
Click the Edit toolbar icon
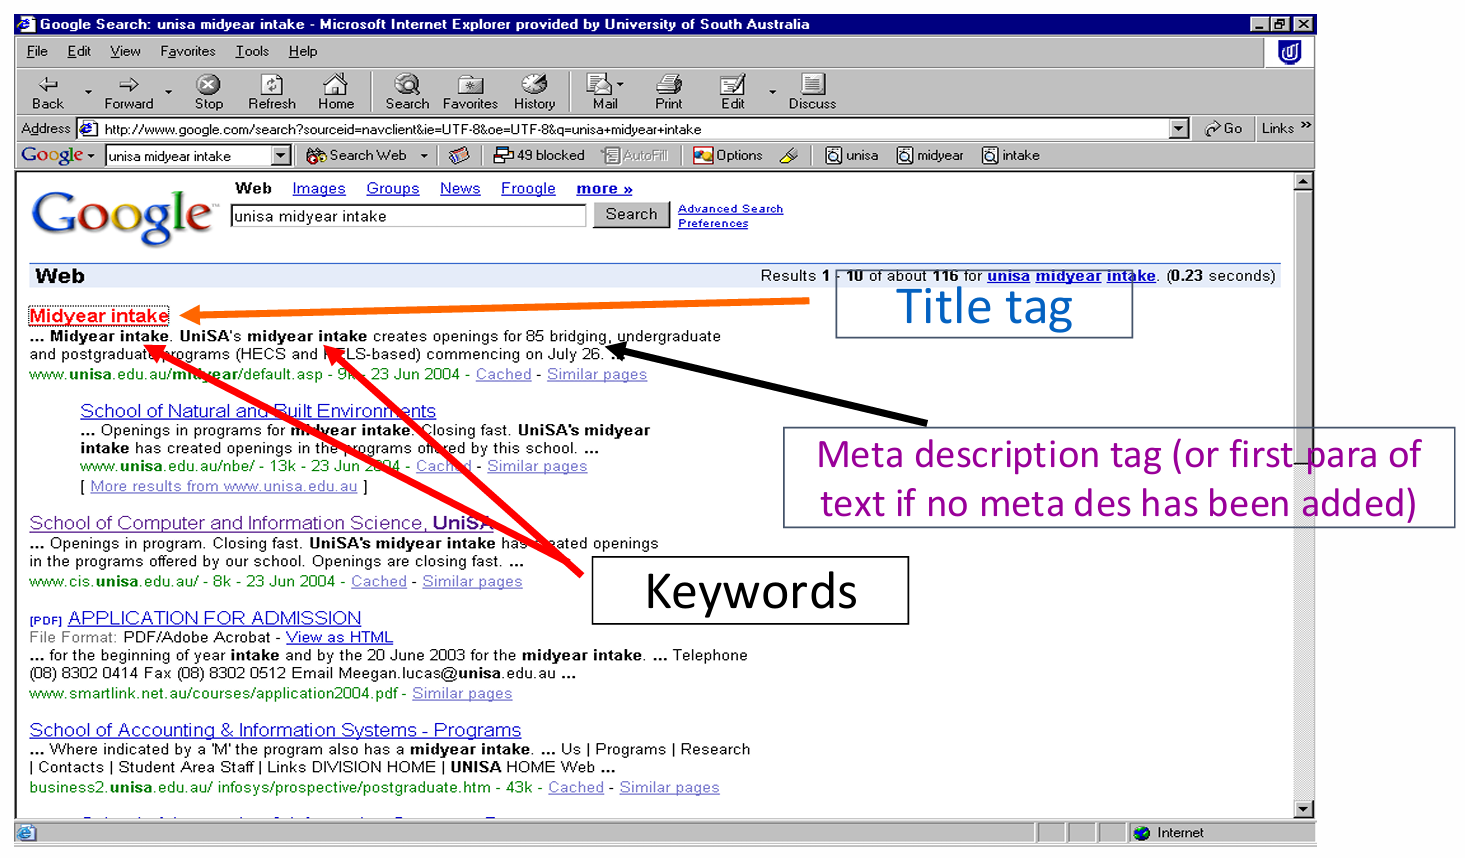[733, 92]
